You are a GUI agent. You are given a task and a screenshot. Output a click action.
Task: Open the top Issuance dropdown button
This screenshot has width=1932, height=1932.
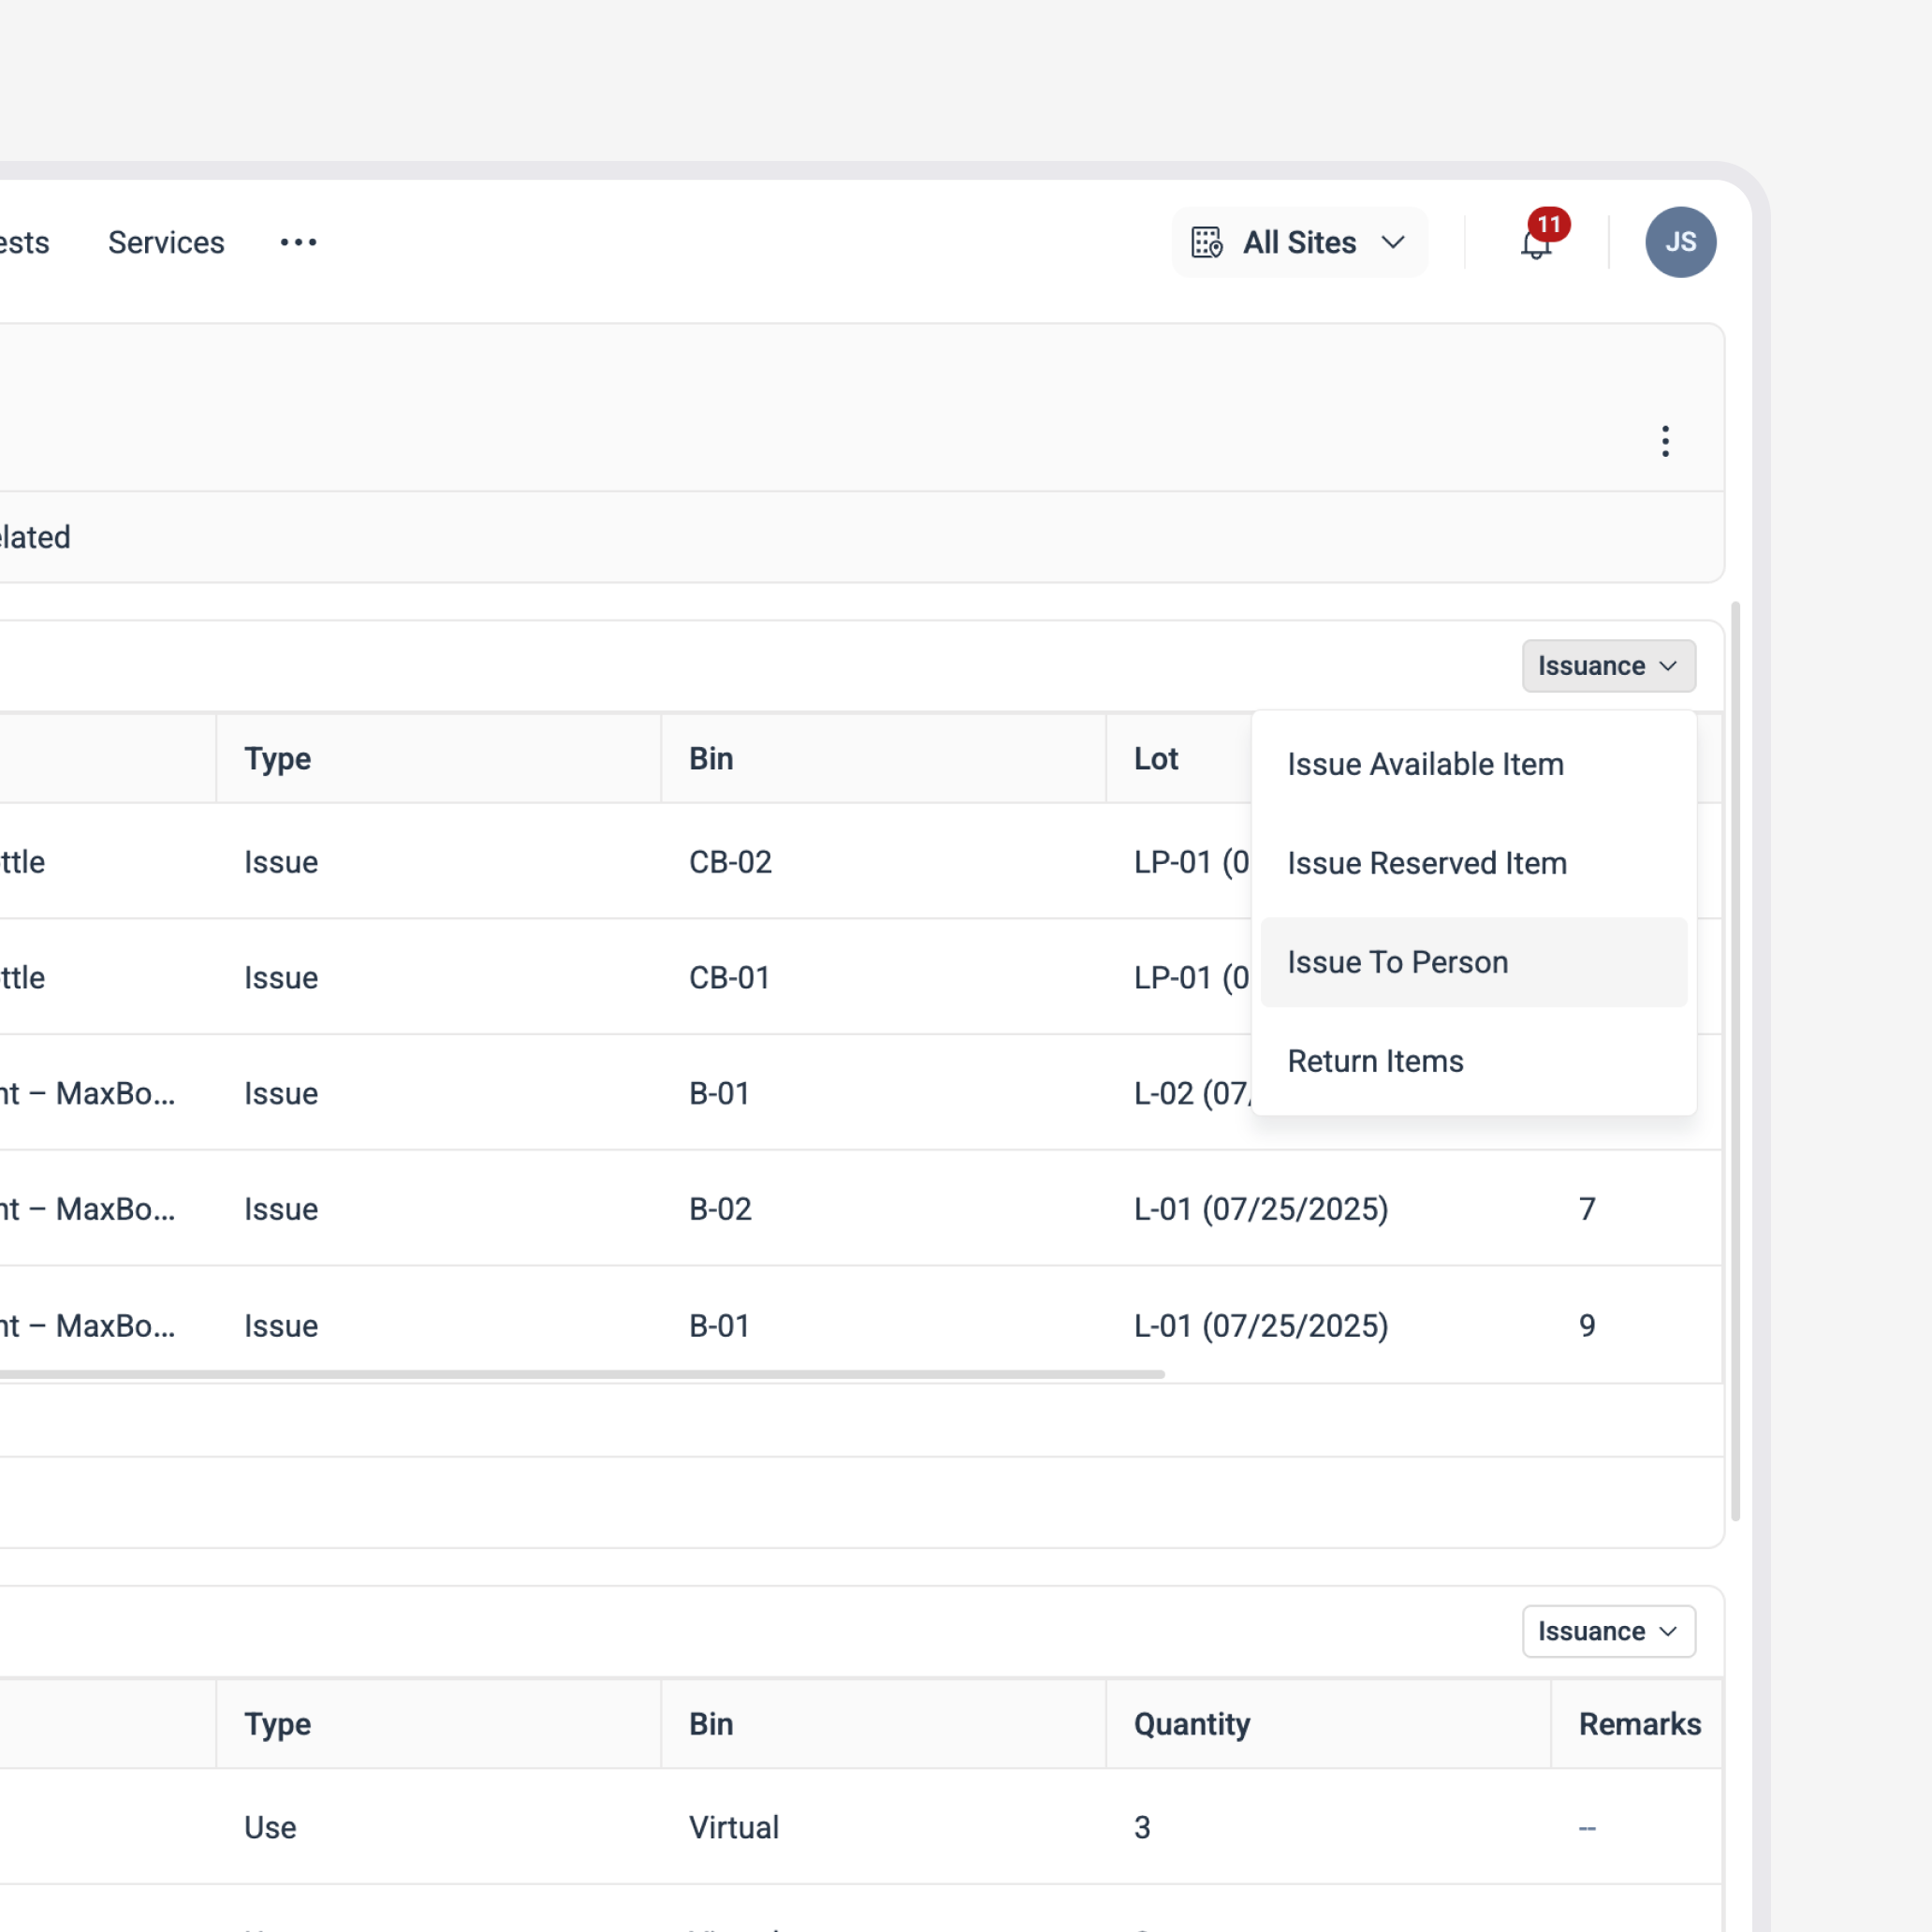tap(1607, 665)
